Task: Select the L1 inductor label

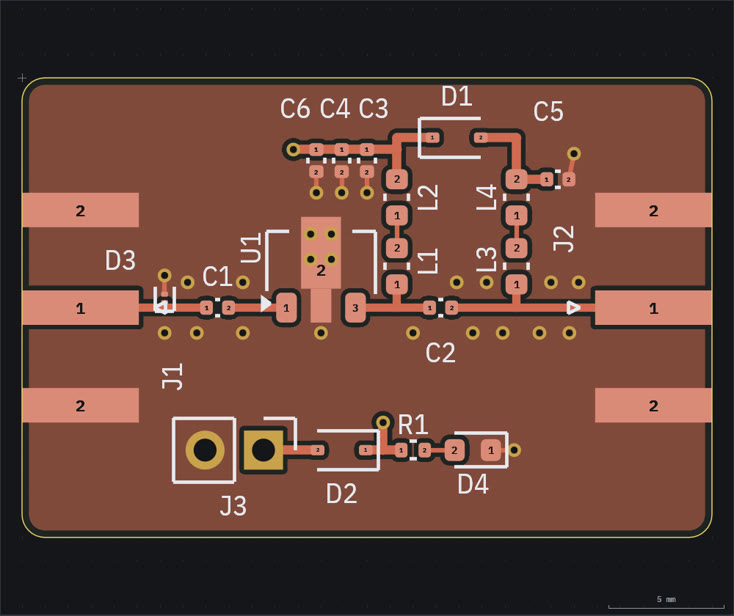Action: [428, 261]
